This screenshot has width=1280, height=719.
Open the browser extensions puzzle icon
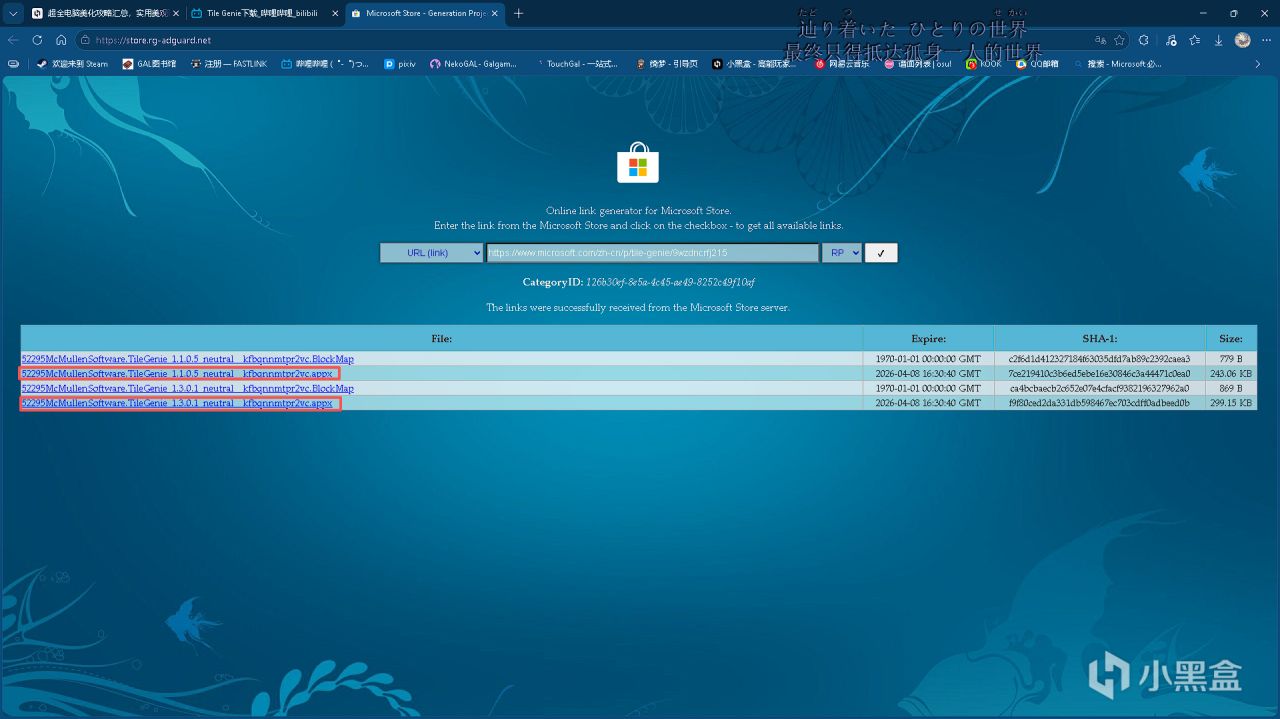[x=1144, y=40]
